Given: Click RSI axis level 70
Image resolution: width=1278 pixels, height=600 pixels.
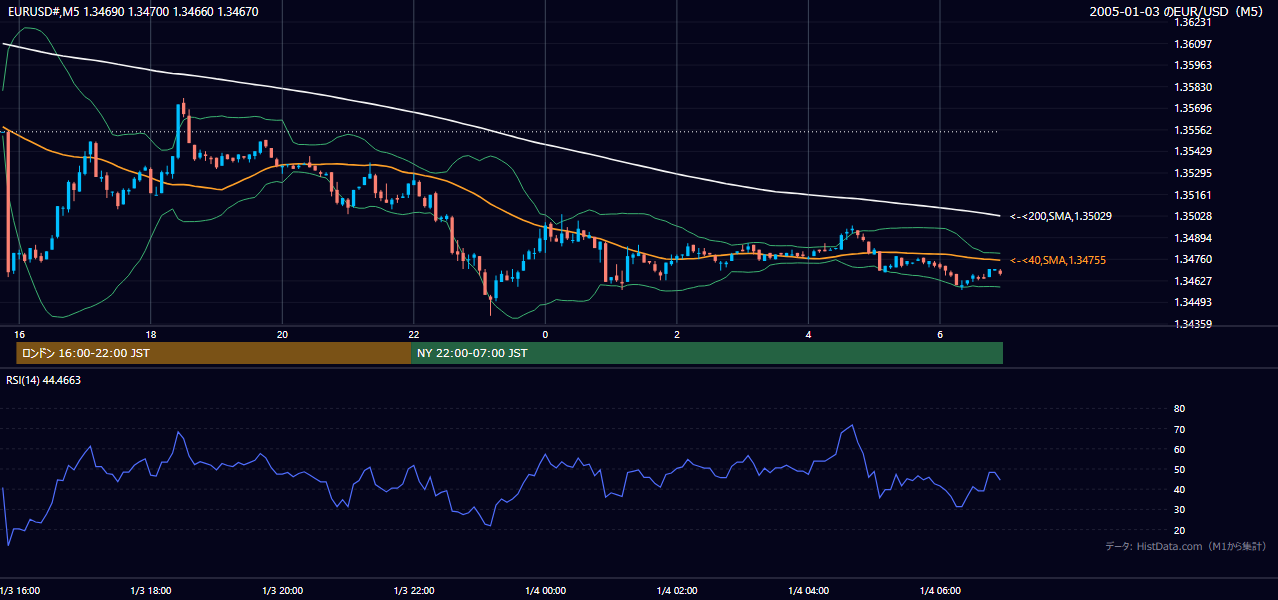Looking at the screenshot, I should [x=1179, y=429].
